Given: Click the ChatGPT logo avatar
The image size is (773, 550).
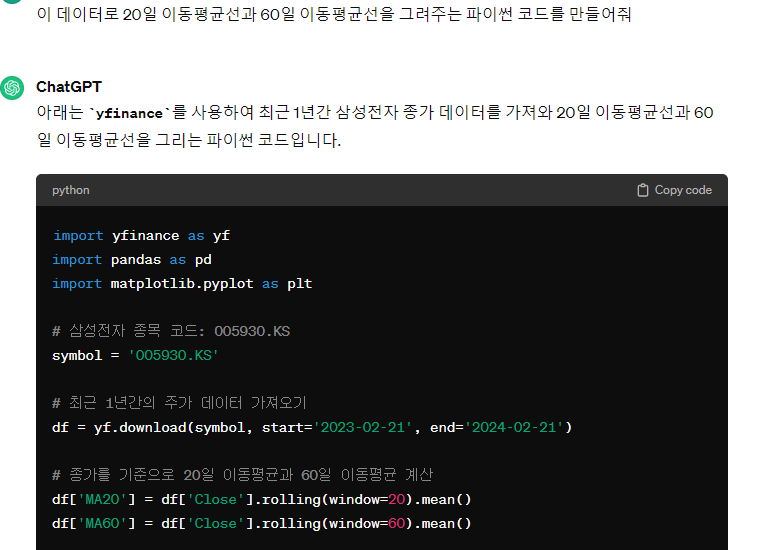Looking at the screenshot, I should 12,88.
